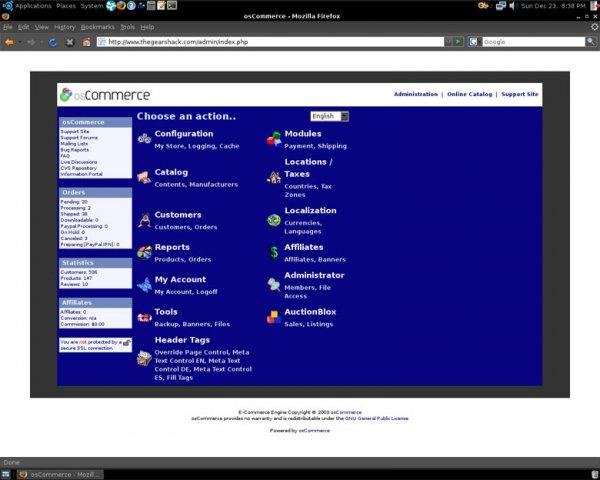Click the Locations / Taxes house icon
Image resolution: width=600 pixels, height=480 pixels.
(274, 178)
